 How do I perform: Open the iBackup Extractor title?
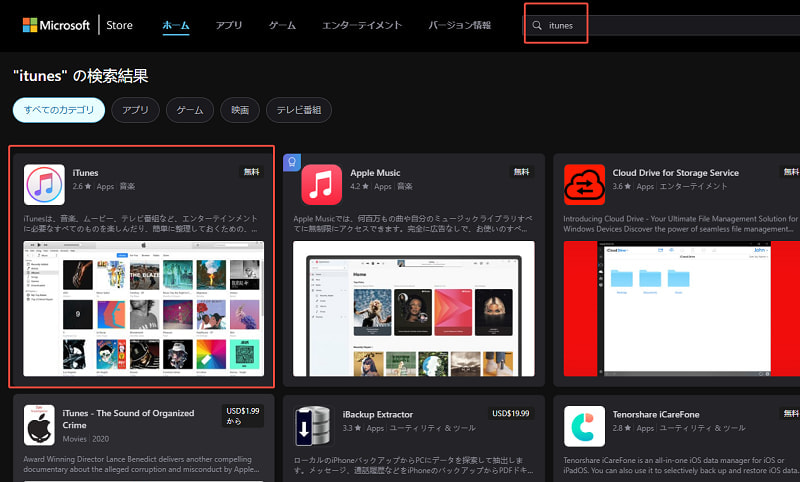pyautogui.click(x=378, y=414)
